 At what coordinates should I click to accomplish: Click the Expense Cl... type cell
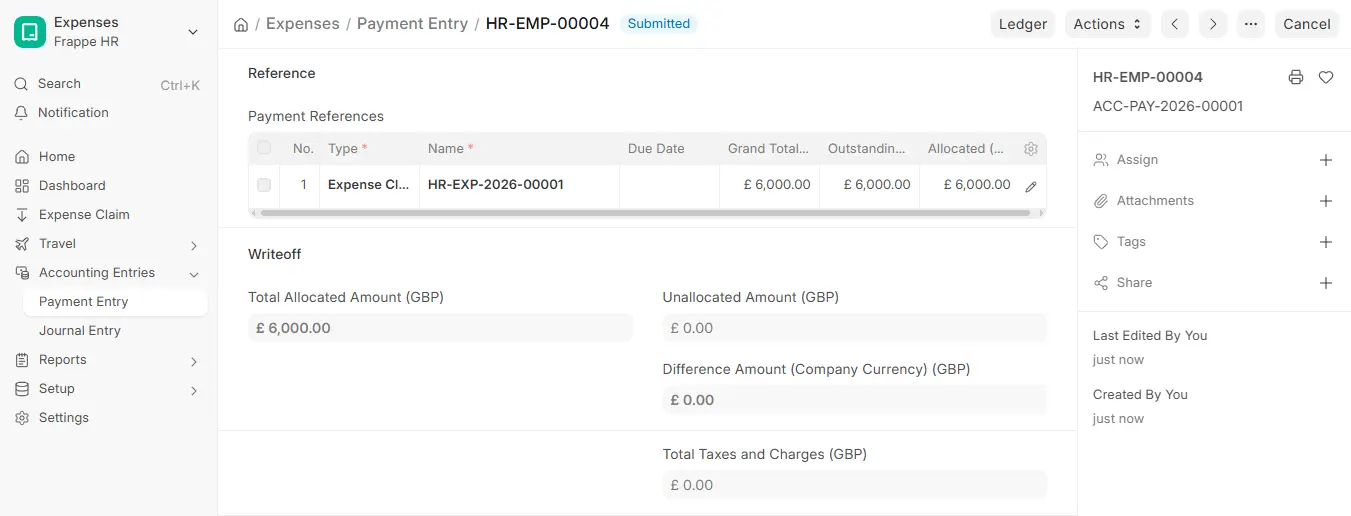(x=370, y=185)
